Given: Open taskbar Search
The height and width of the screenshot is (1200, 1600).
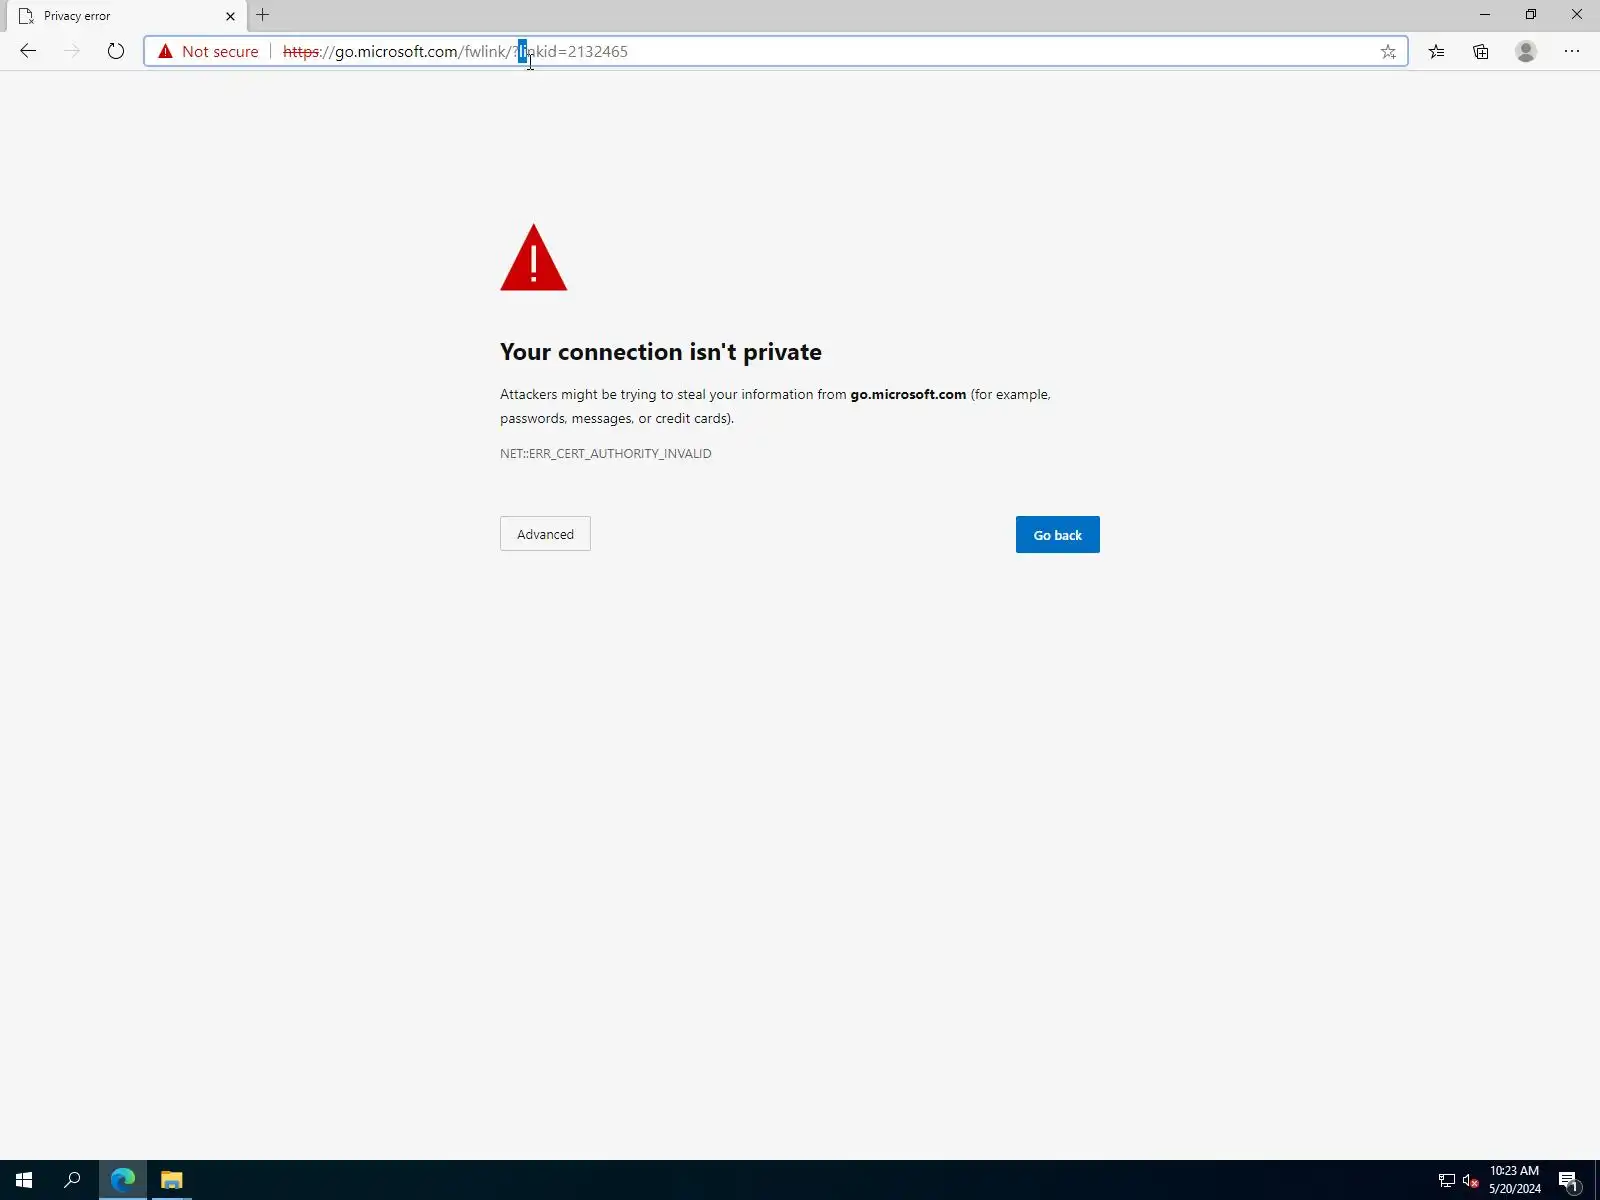Looking at the screenshot, I should click(x=72, y=1180).
